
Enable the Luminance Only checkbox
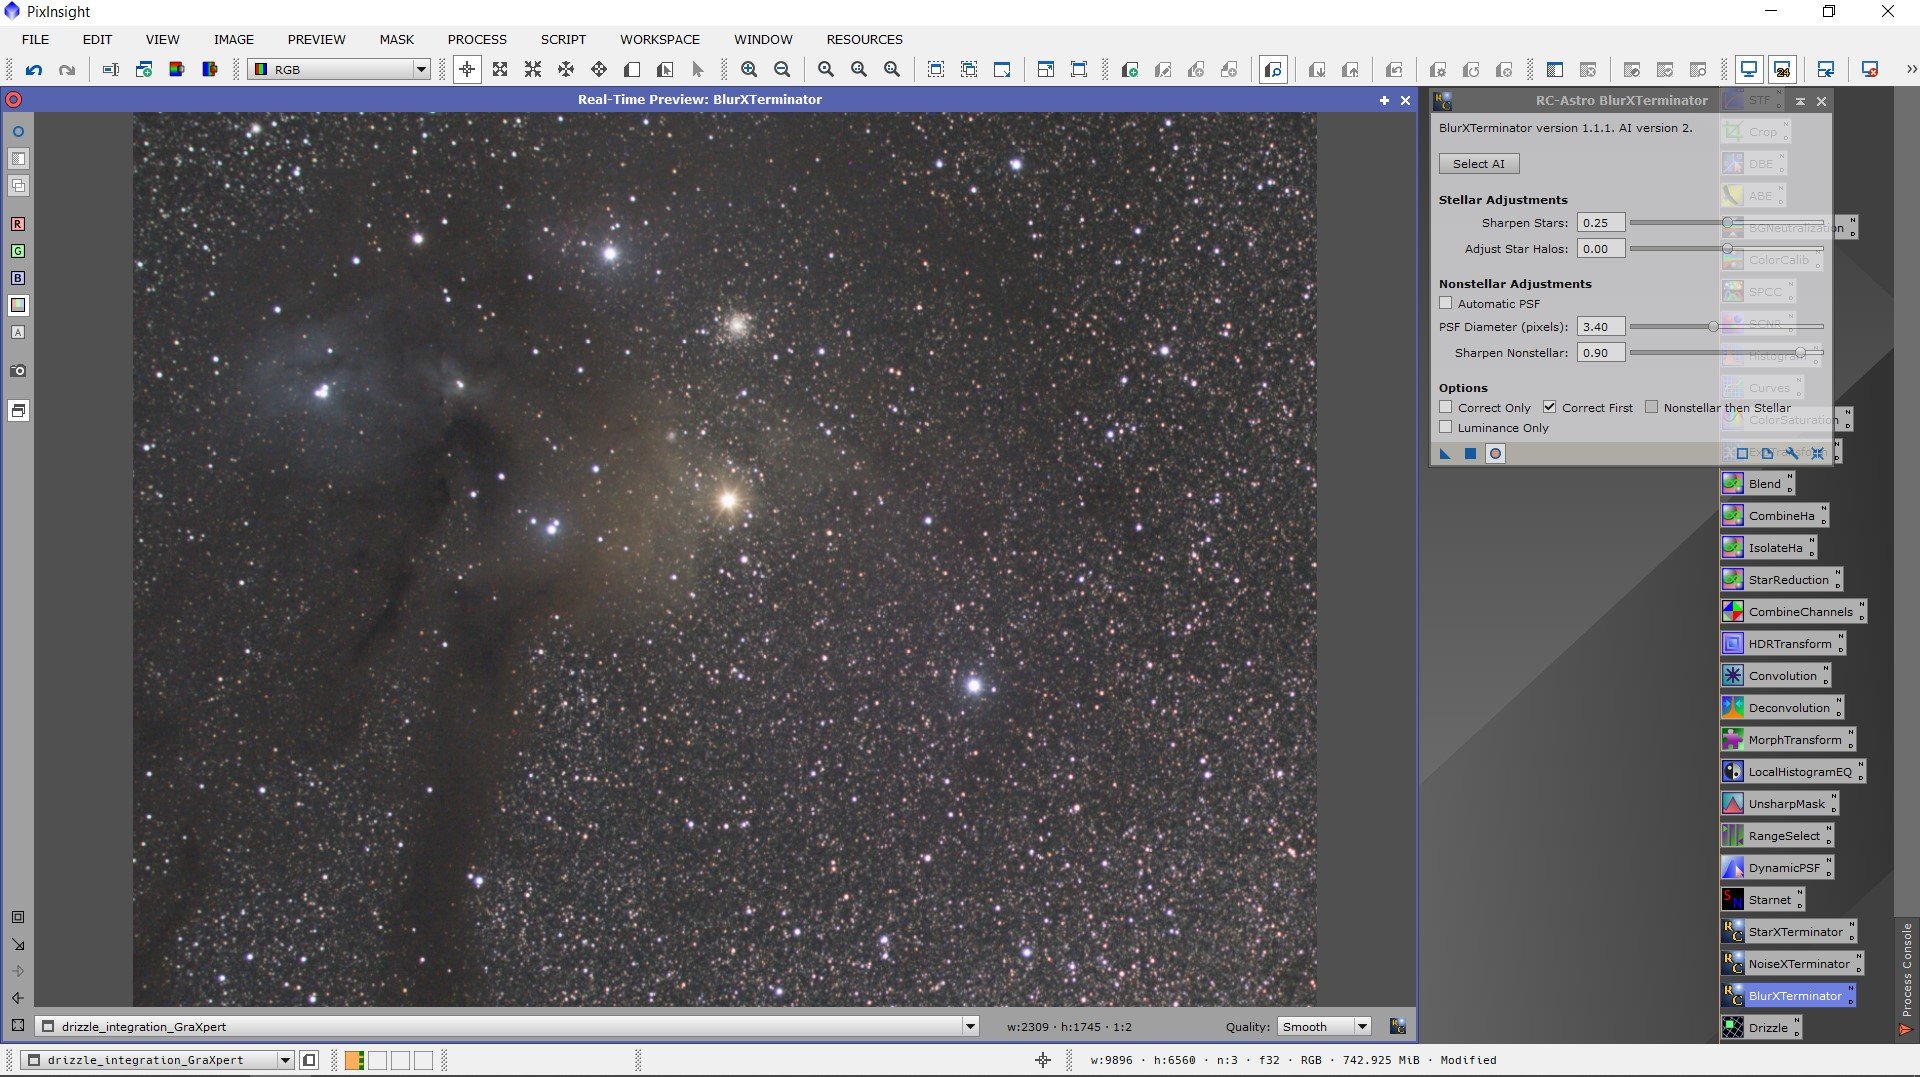pyautogui.click(x=1445, y=427)
